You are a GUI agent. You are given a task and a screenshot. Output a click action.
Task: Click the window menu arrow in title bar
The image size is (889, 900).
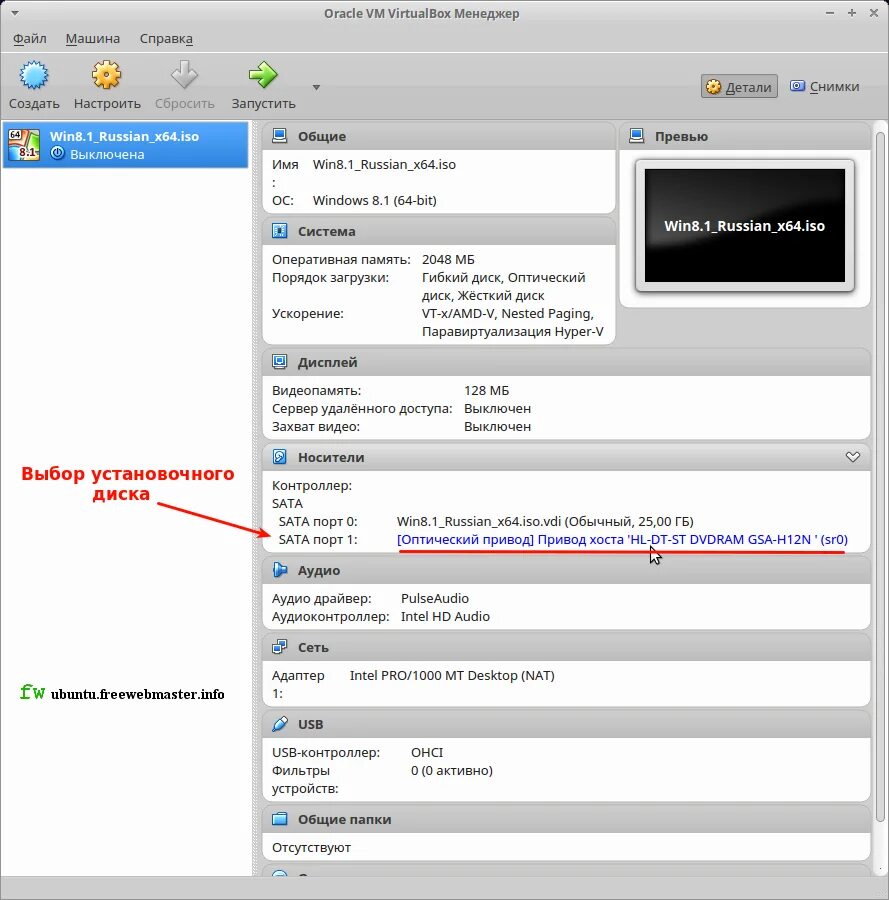click(15, 13)
